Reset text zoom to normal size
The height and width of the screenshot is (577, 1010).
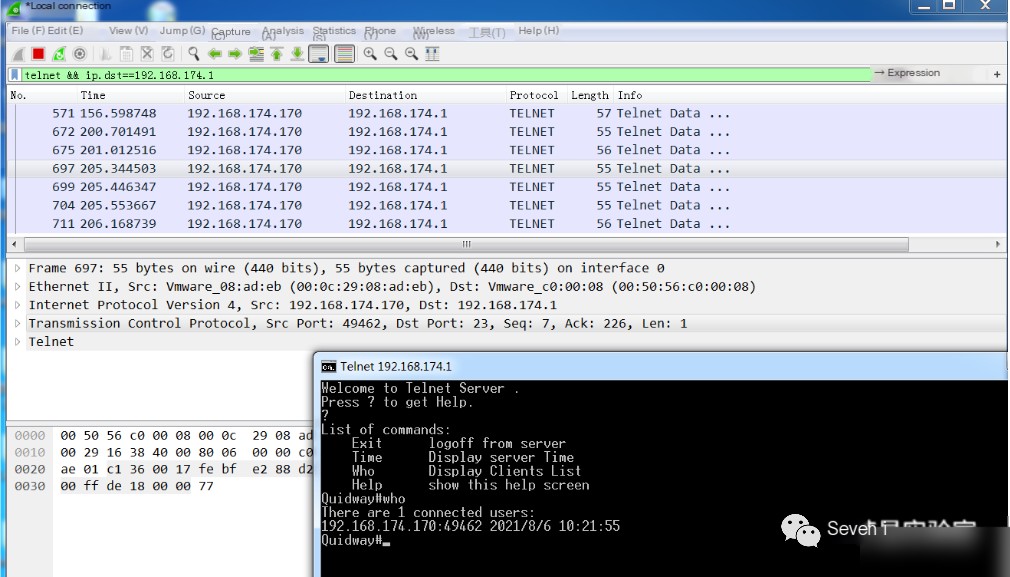click(x=412, y=54)
